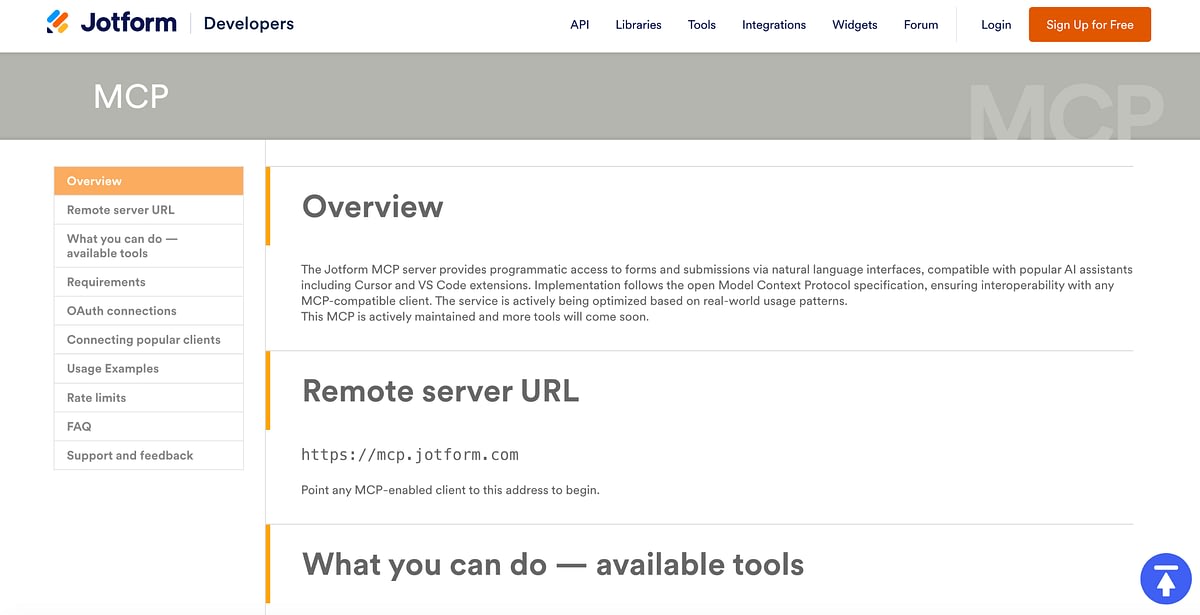Open the Widgets menu item
The width and height of the screenshot is (1200, 615).
pos(855,25)
